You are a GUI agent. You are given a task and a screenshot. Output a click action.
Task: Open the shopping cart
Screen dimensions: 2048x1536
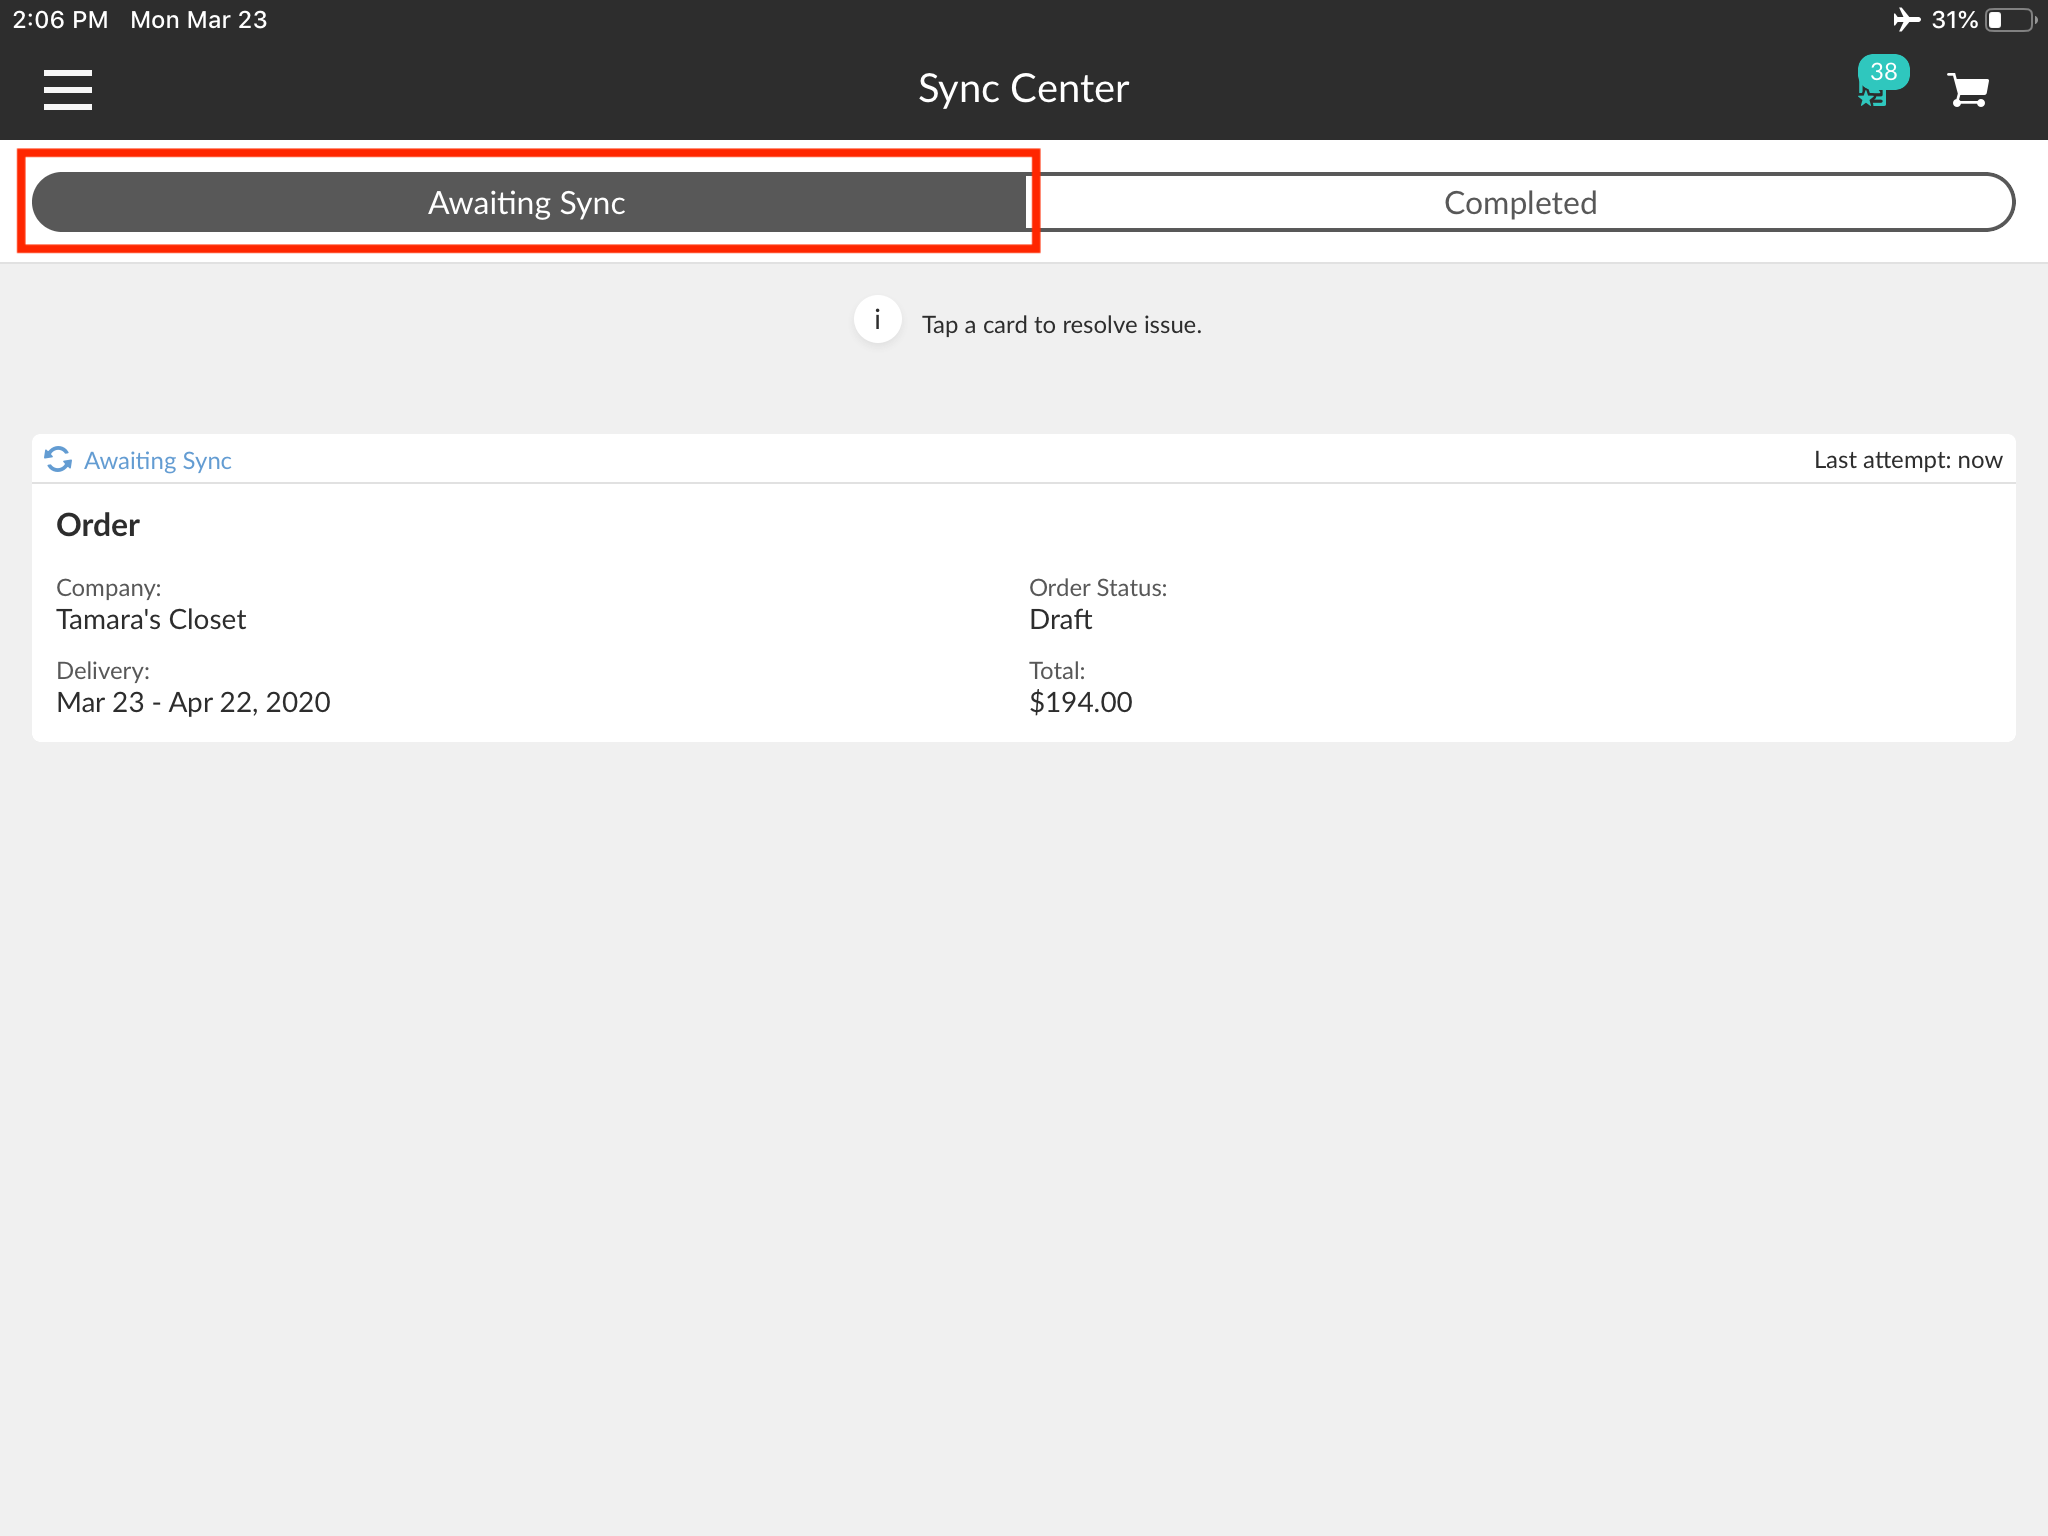pos(1968,90)
